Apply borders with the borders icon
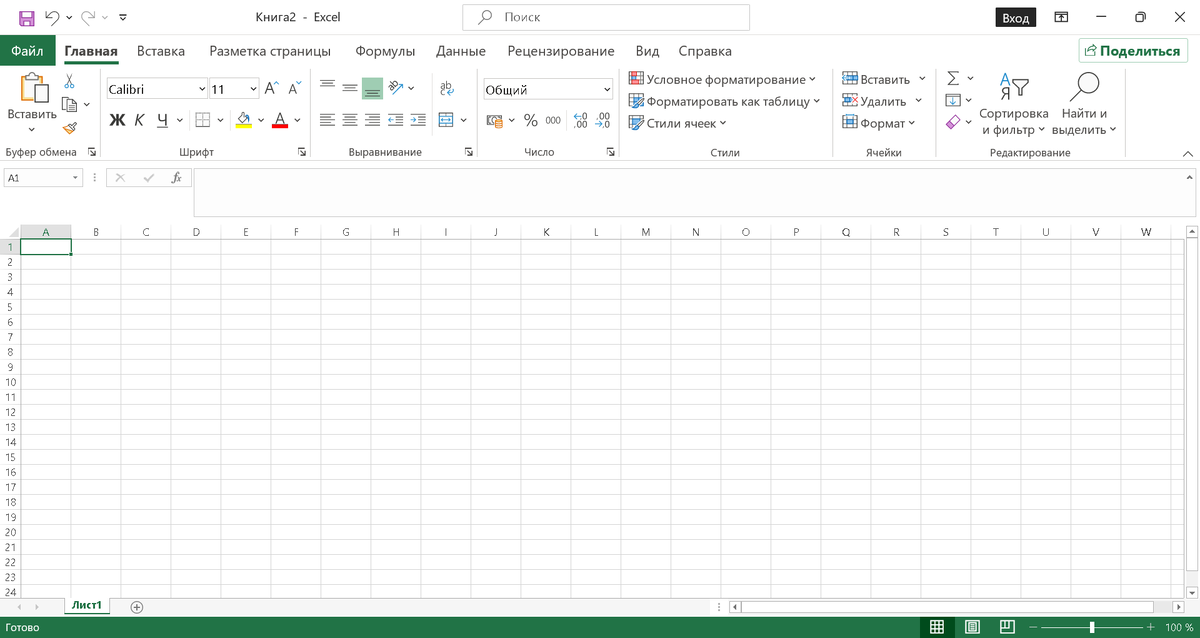The height and width of the screenshot is (638, 1200). pyautogui.click(x=203, y=120)
